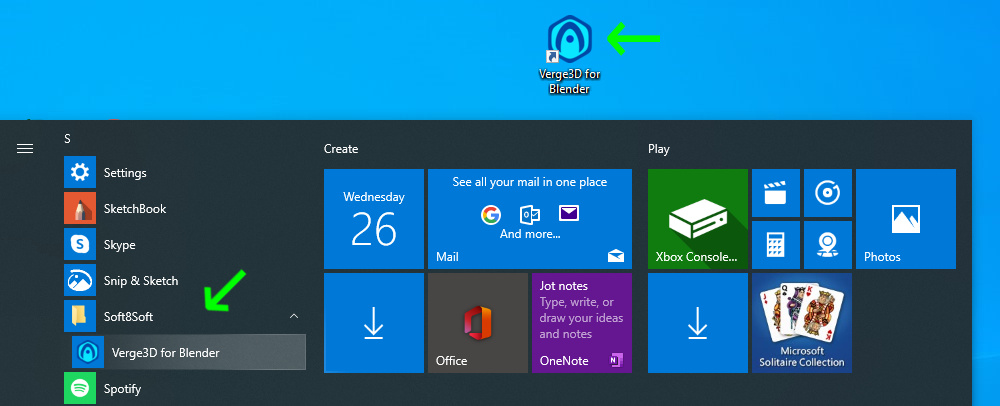
Task: Click the download tile under Play
Action: click(x=698, y=323)
